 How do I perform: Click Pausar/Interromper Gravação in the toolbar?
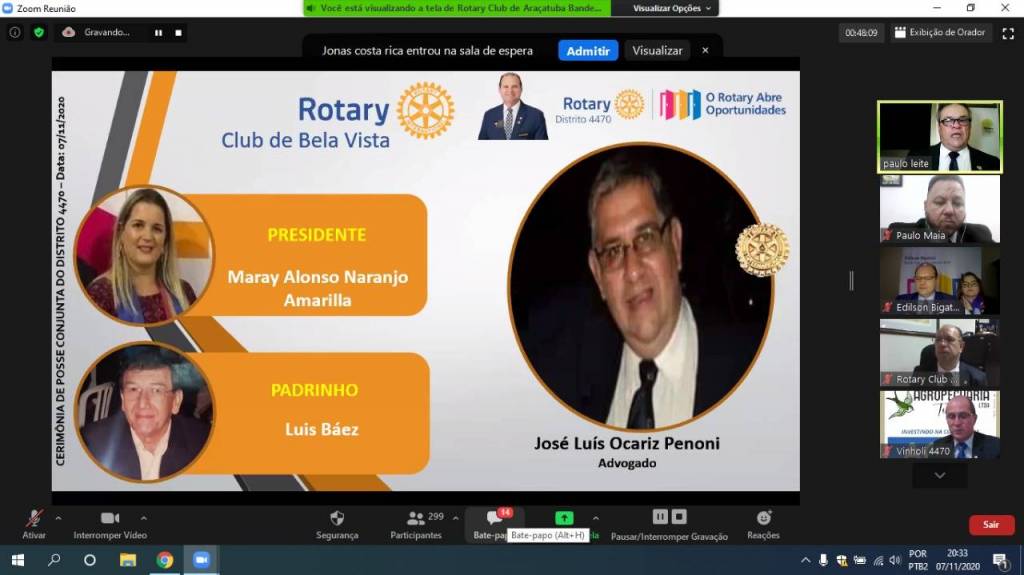tap(669, 523)
